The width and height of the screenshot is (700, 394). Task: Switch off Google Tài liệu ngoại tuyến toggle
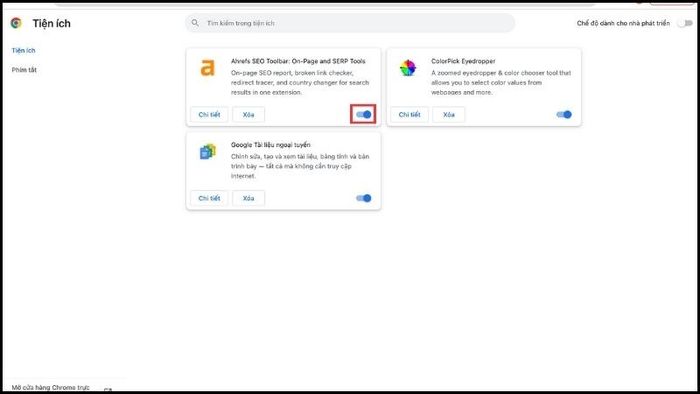tap(363, 198)
